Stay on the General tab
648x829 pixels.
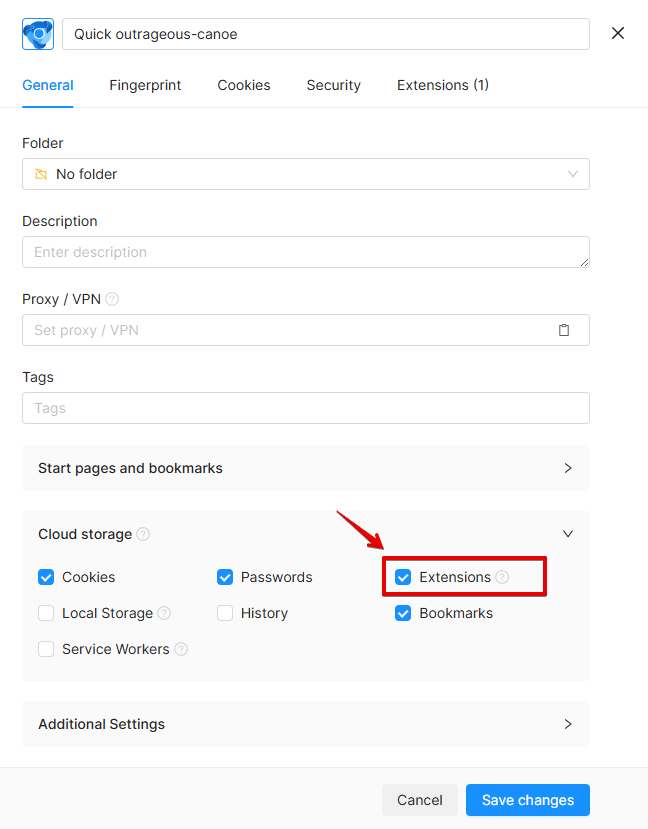(x=48, y=85)
